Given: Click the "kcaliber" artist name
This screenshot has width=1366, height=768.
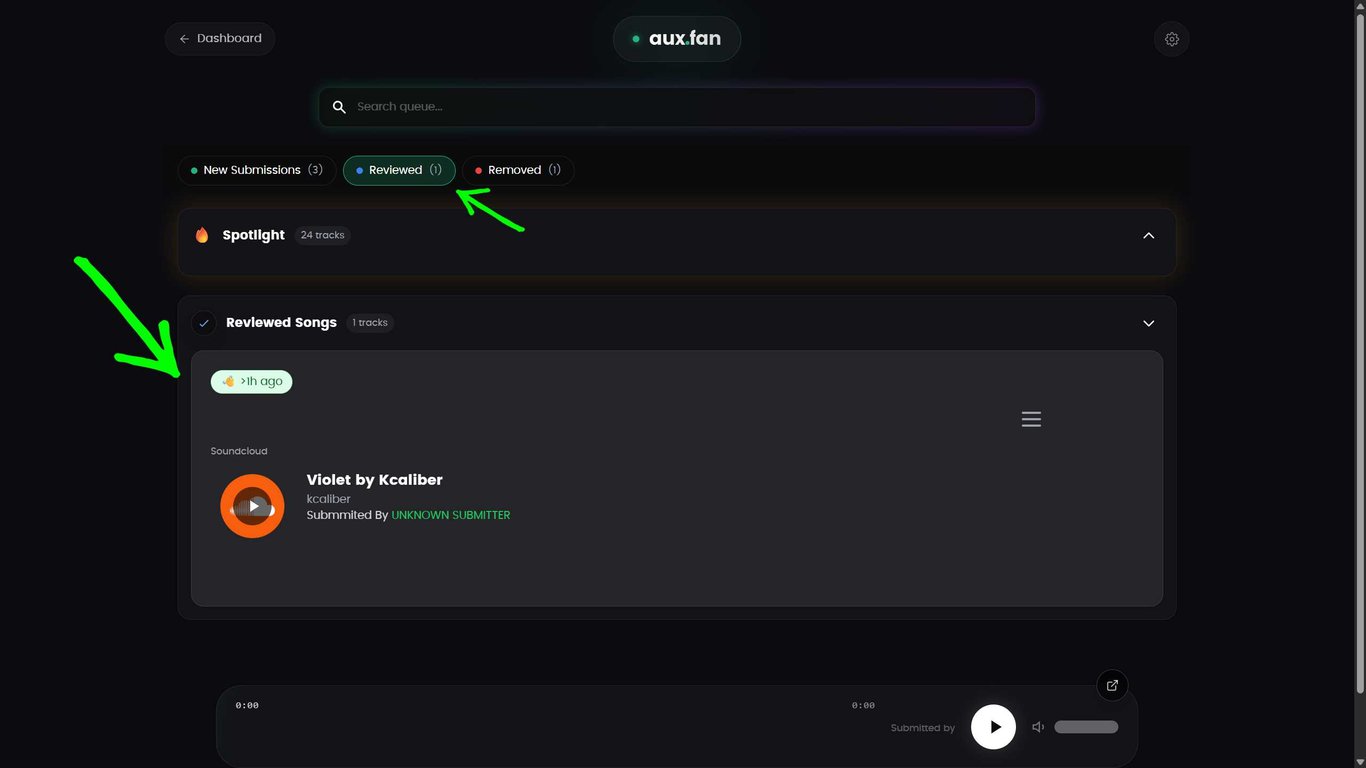Looking at the screenshot, I should tap(328, 499).
